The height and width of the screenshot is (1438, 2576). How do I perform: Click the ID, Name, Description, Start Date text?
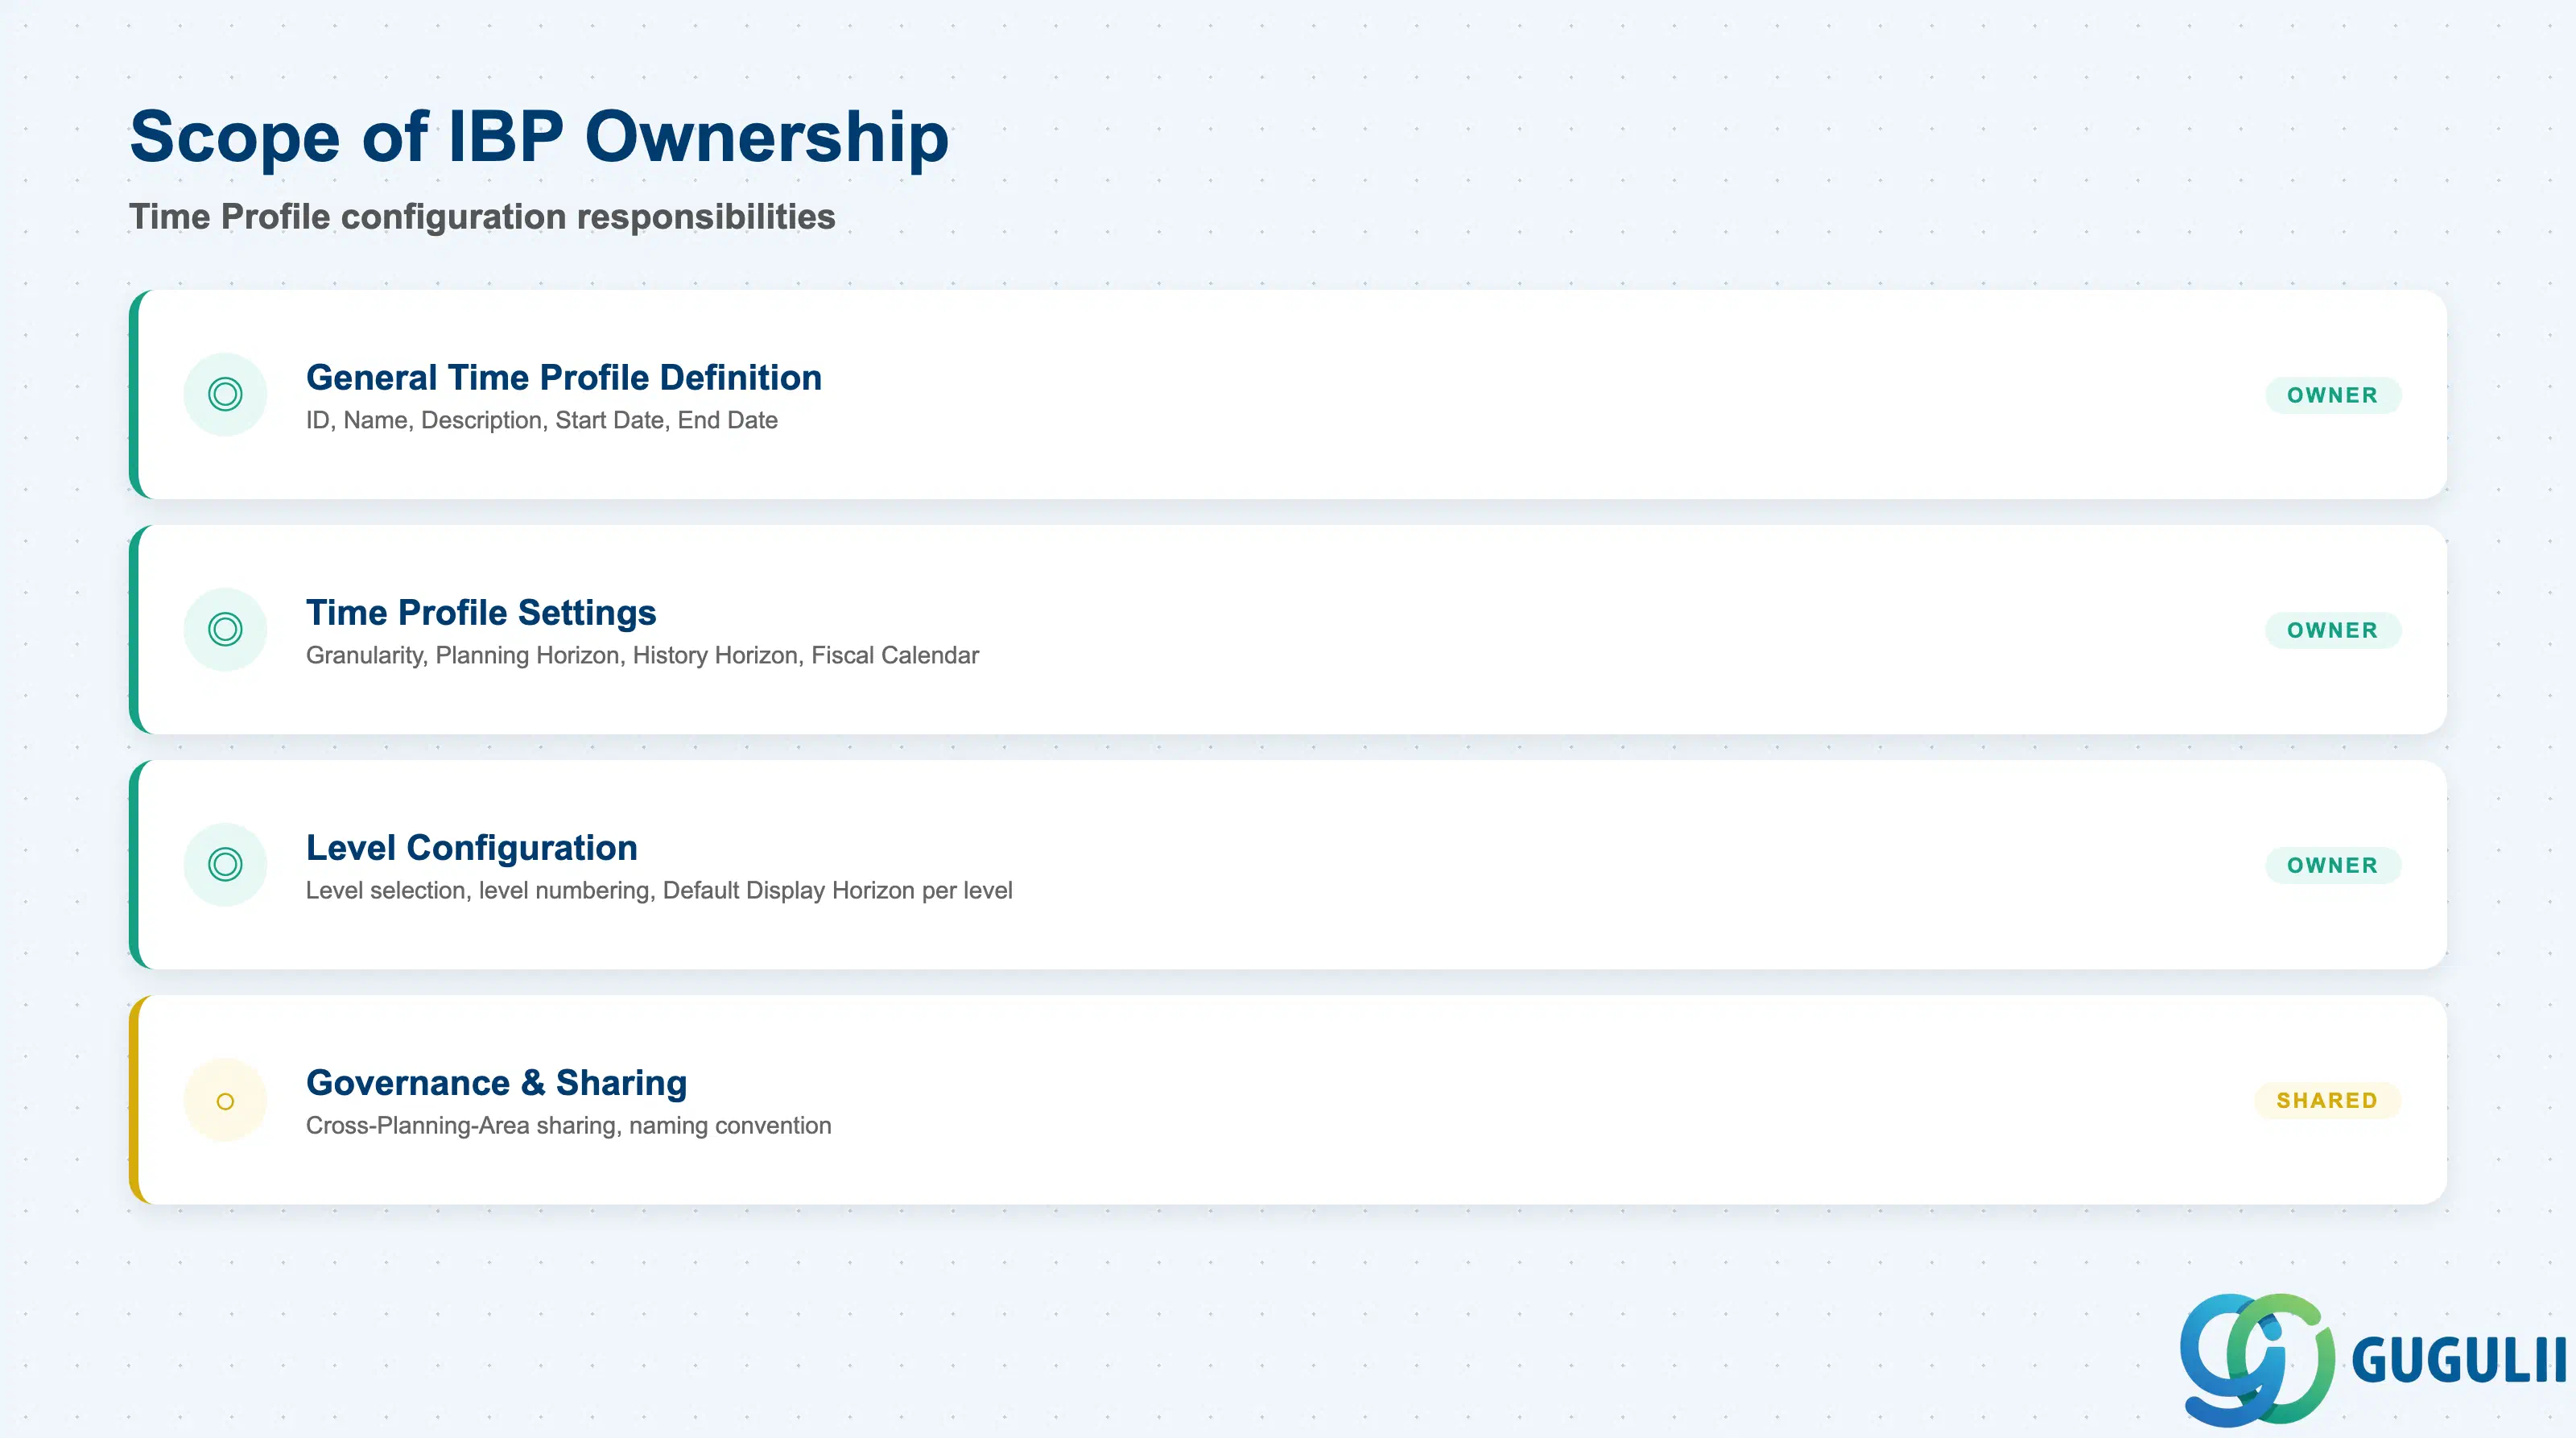pyautogui.click(x=542, y=420)
